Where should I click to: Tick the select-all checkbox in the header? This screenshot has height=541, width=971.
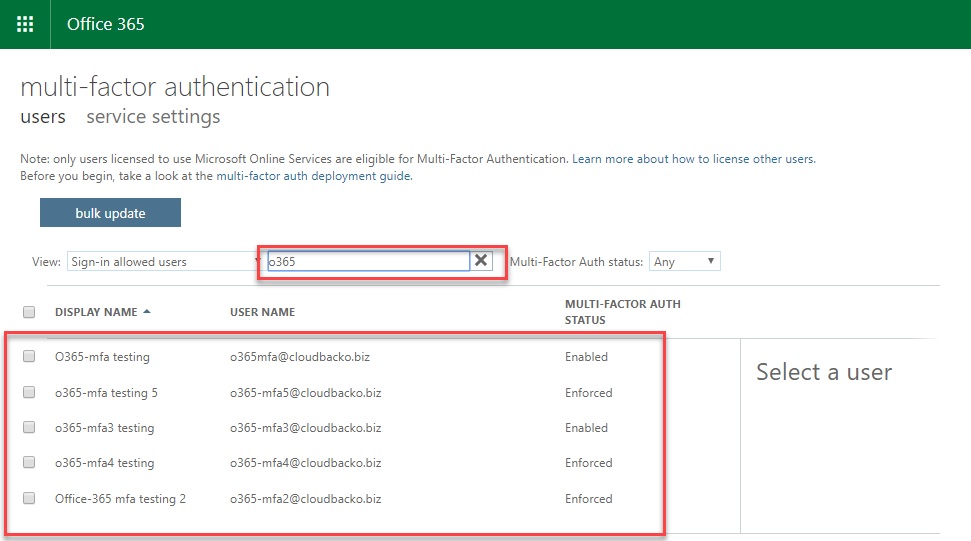(29, 312)
